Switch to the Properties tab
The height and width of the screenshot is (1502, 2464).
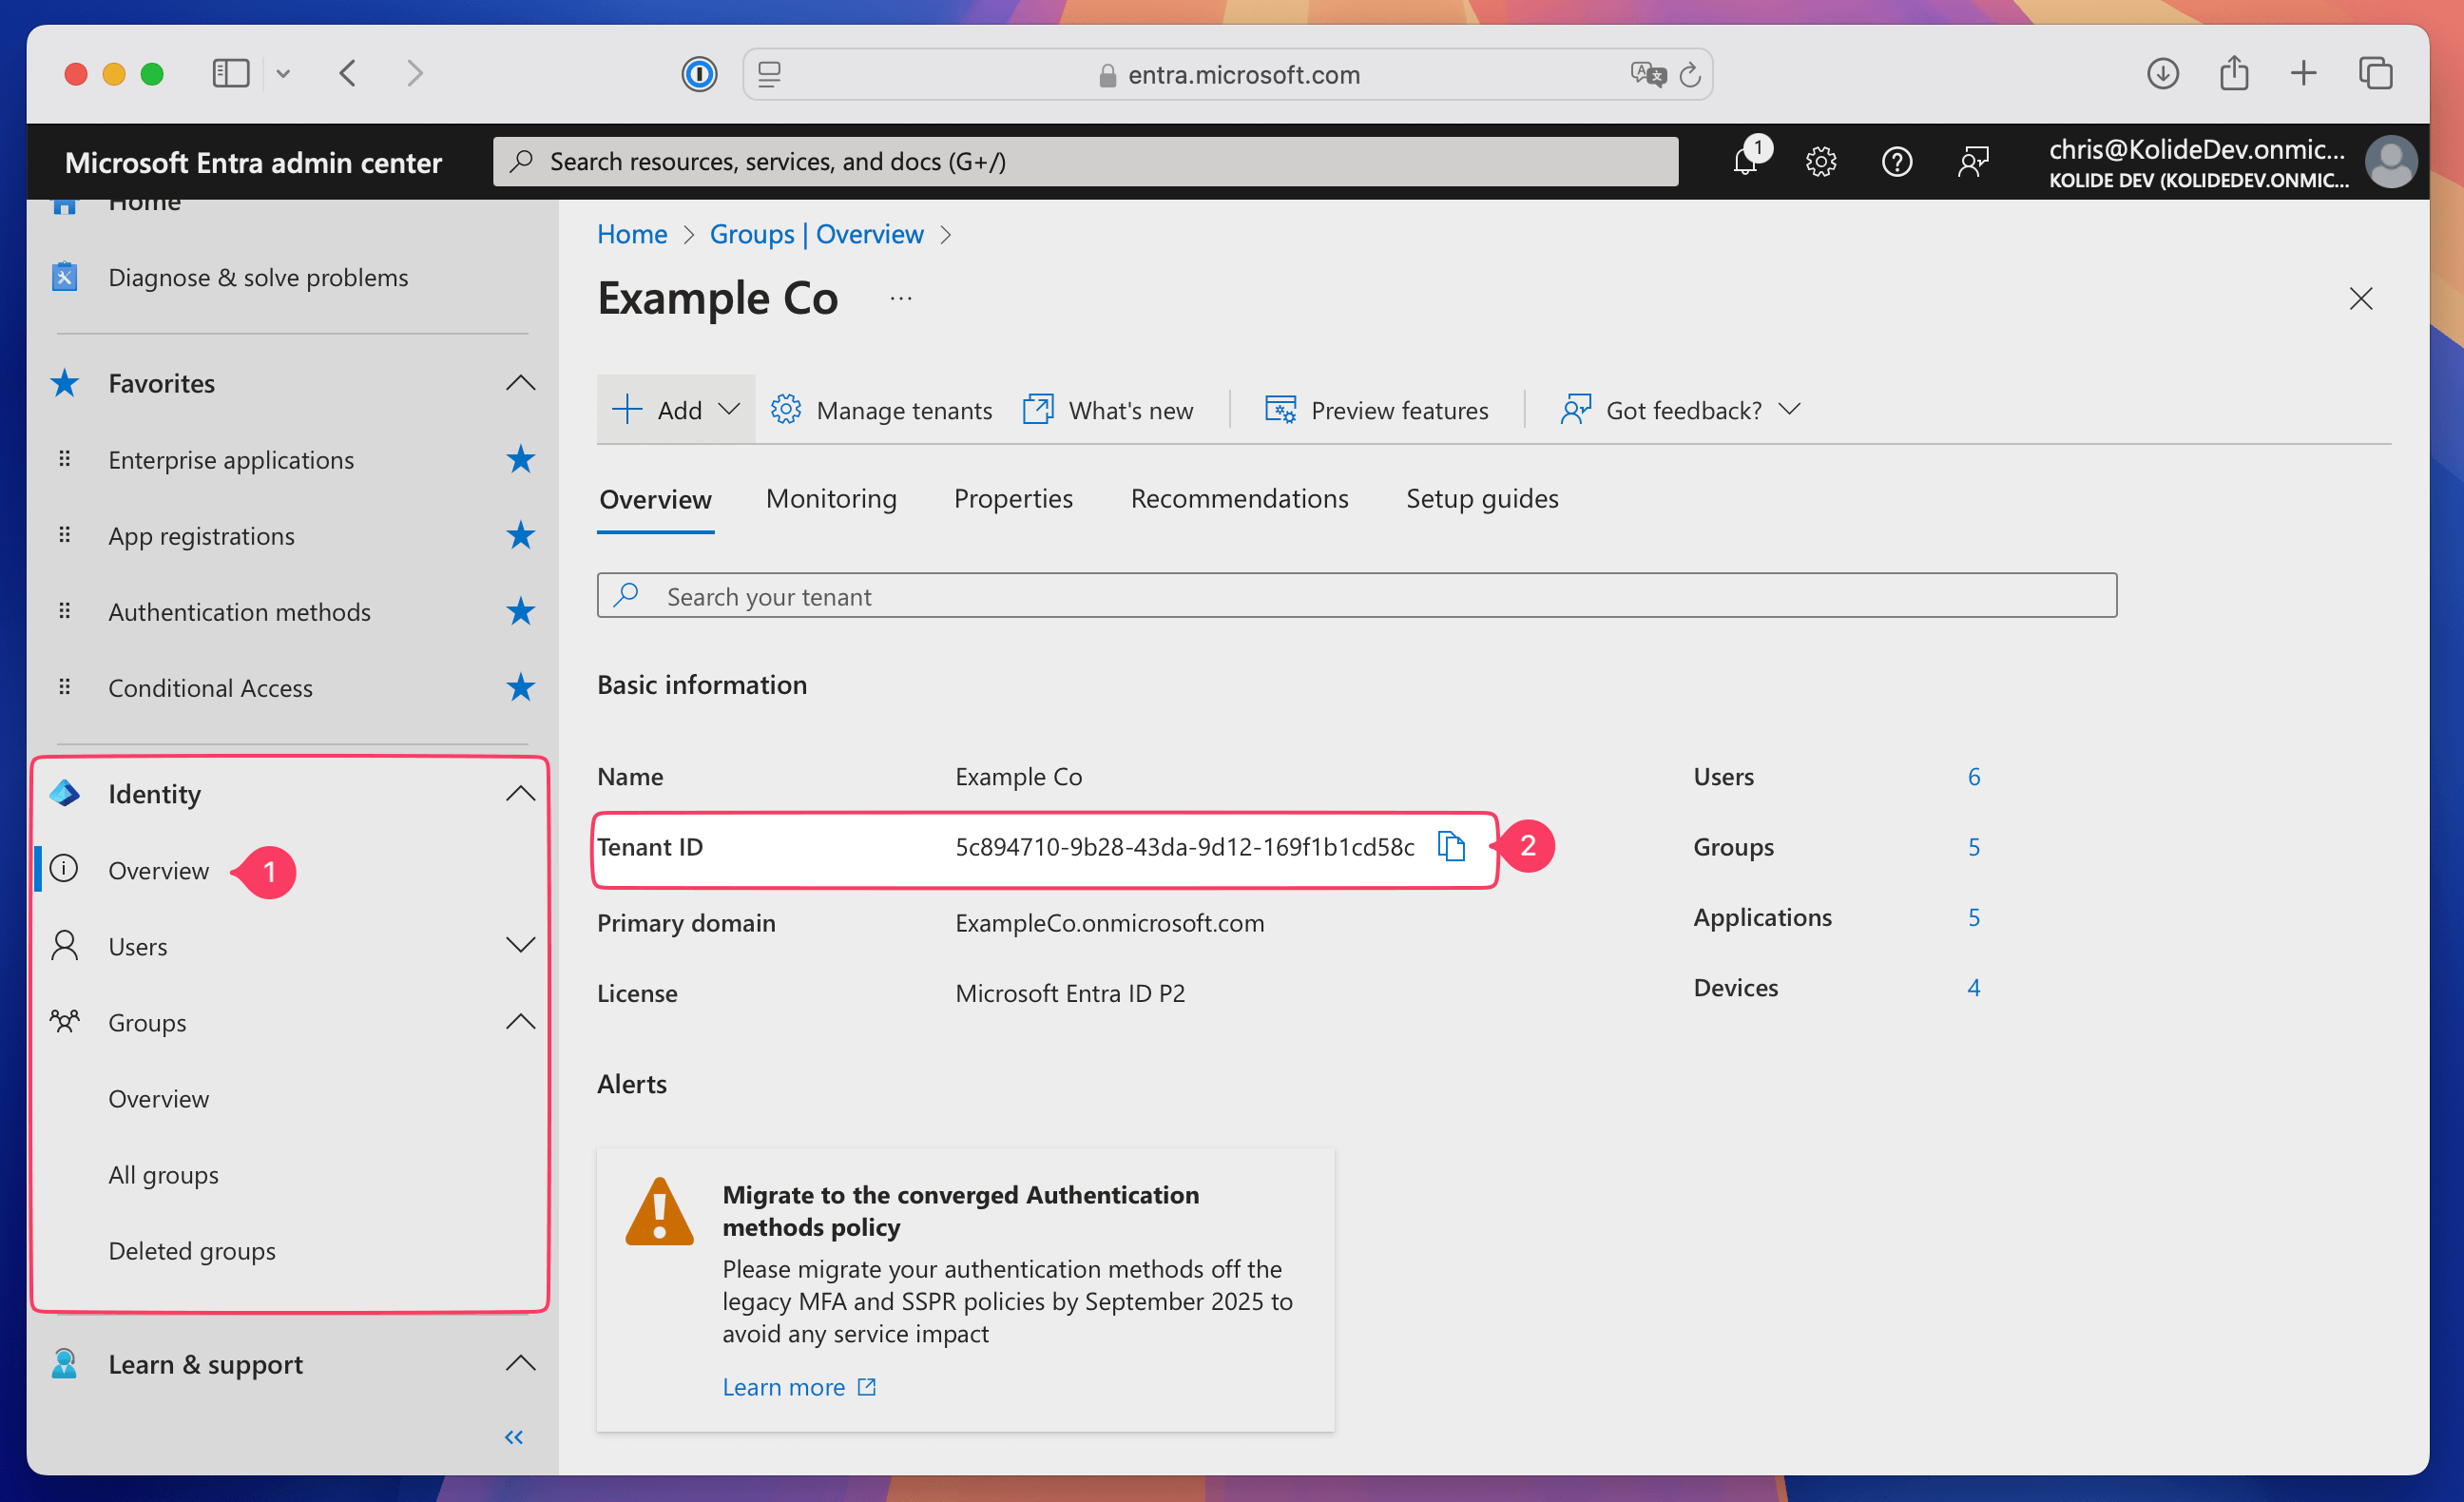(1012, 498)
